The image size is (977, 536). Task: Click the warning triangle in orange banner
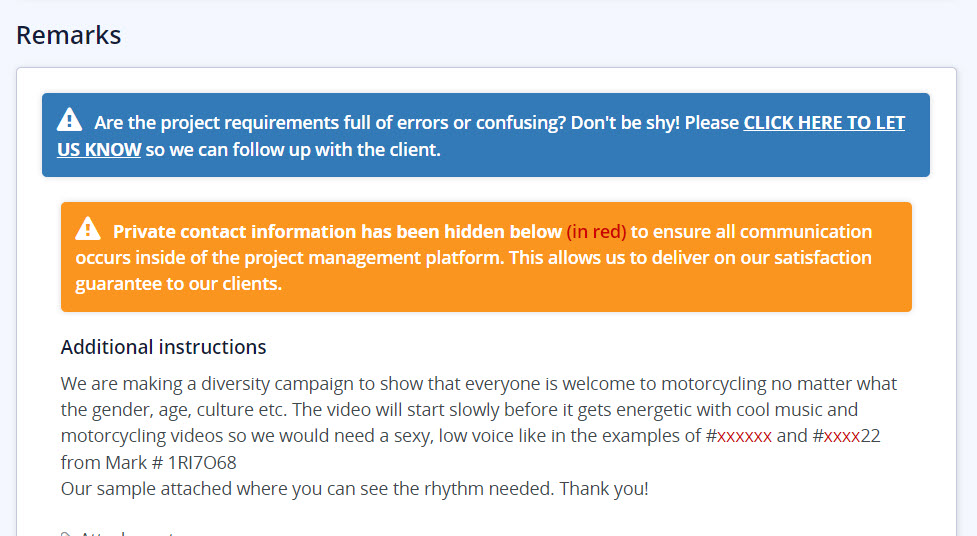pyautogui.click(x=88, y=230)
